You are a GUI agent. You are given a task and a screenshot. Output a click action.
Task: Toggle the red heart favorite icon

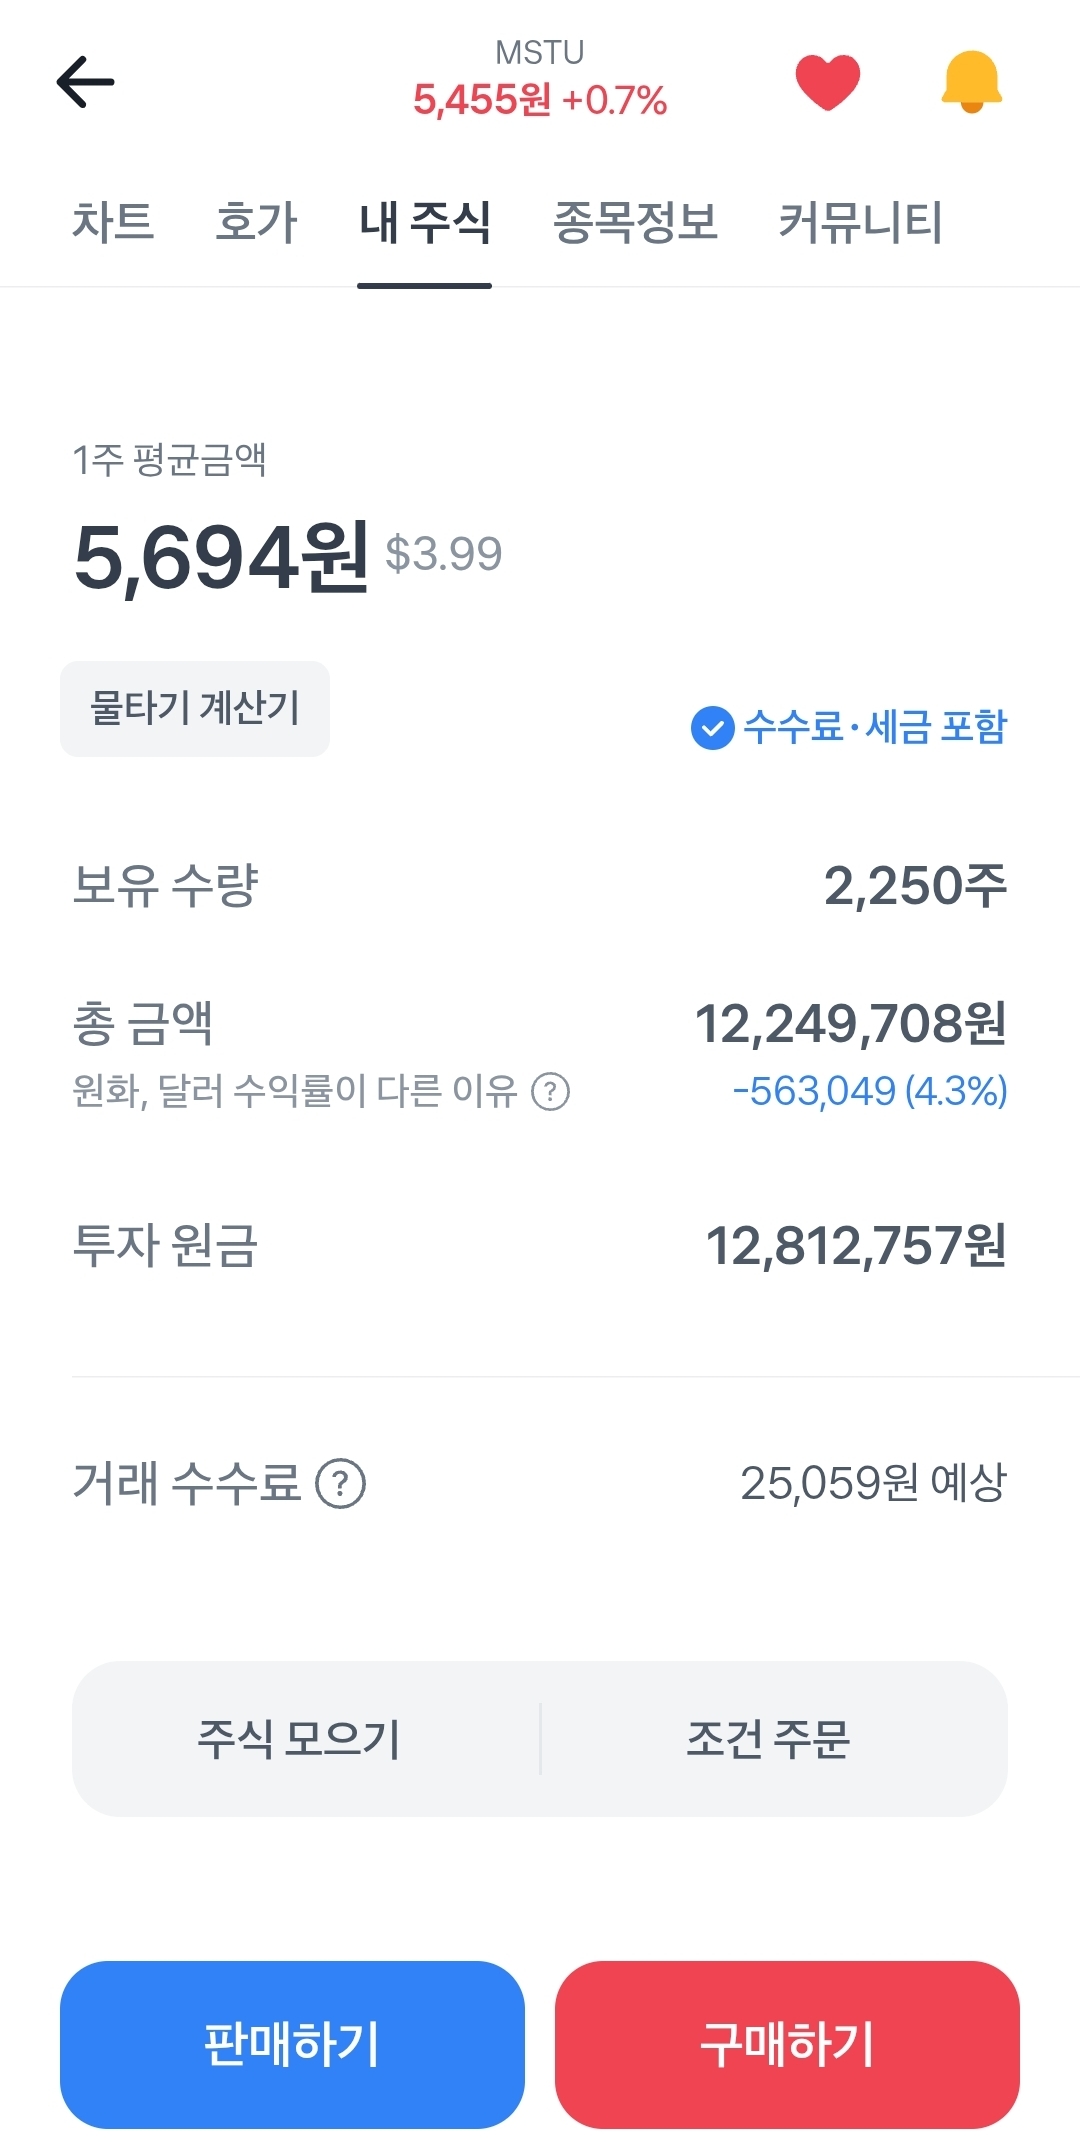pos(827,82)
